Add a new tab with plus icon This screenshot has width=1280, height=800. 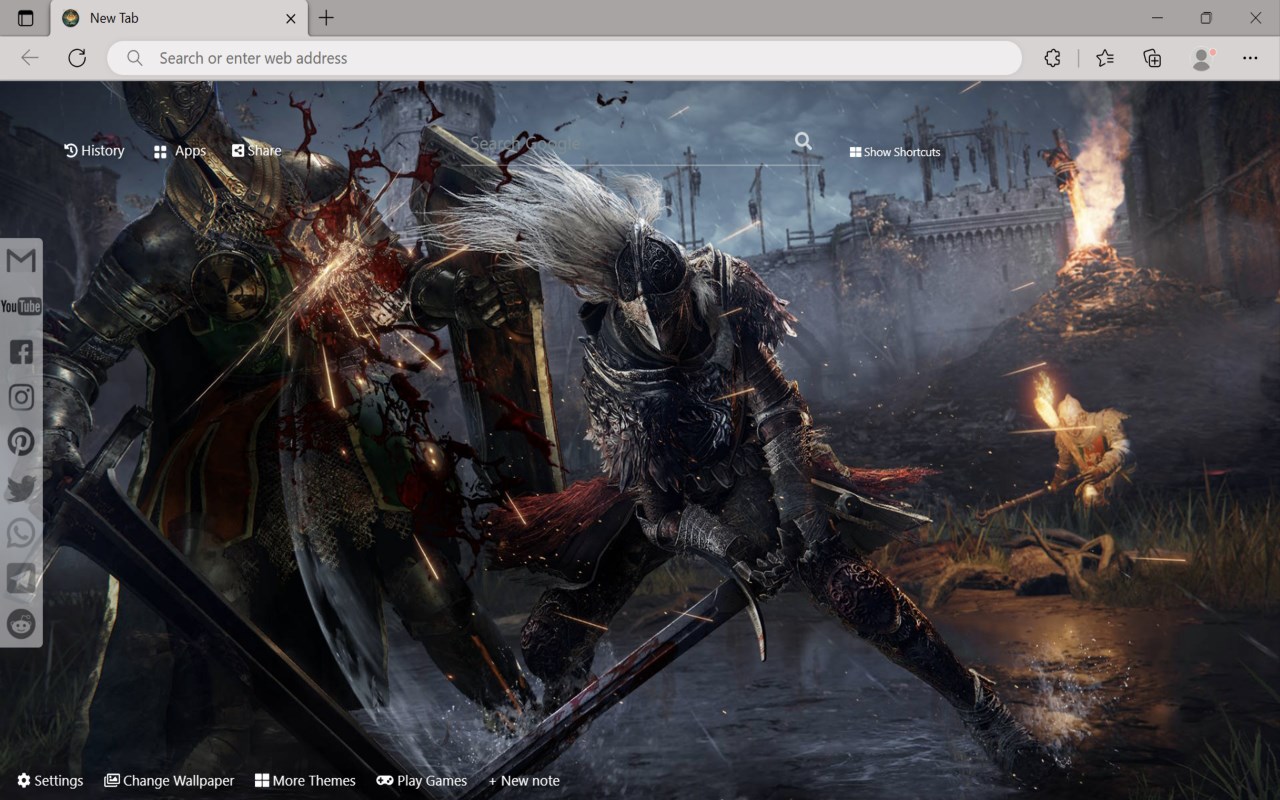tap(326, 18)
